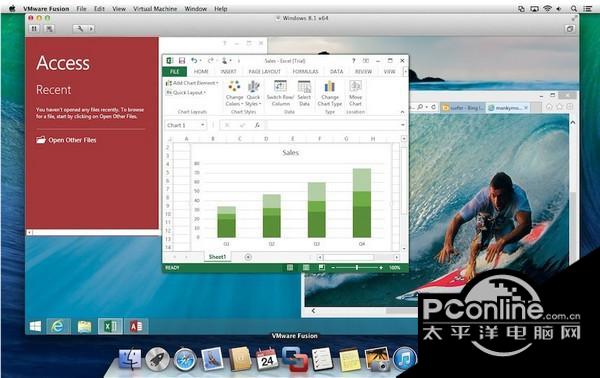
Task: Switch to the PAGE LAYOUT ribbon tab
Action: tap(264, 72)
